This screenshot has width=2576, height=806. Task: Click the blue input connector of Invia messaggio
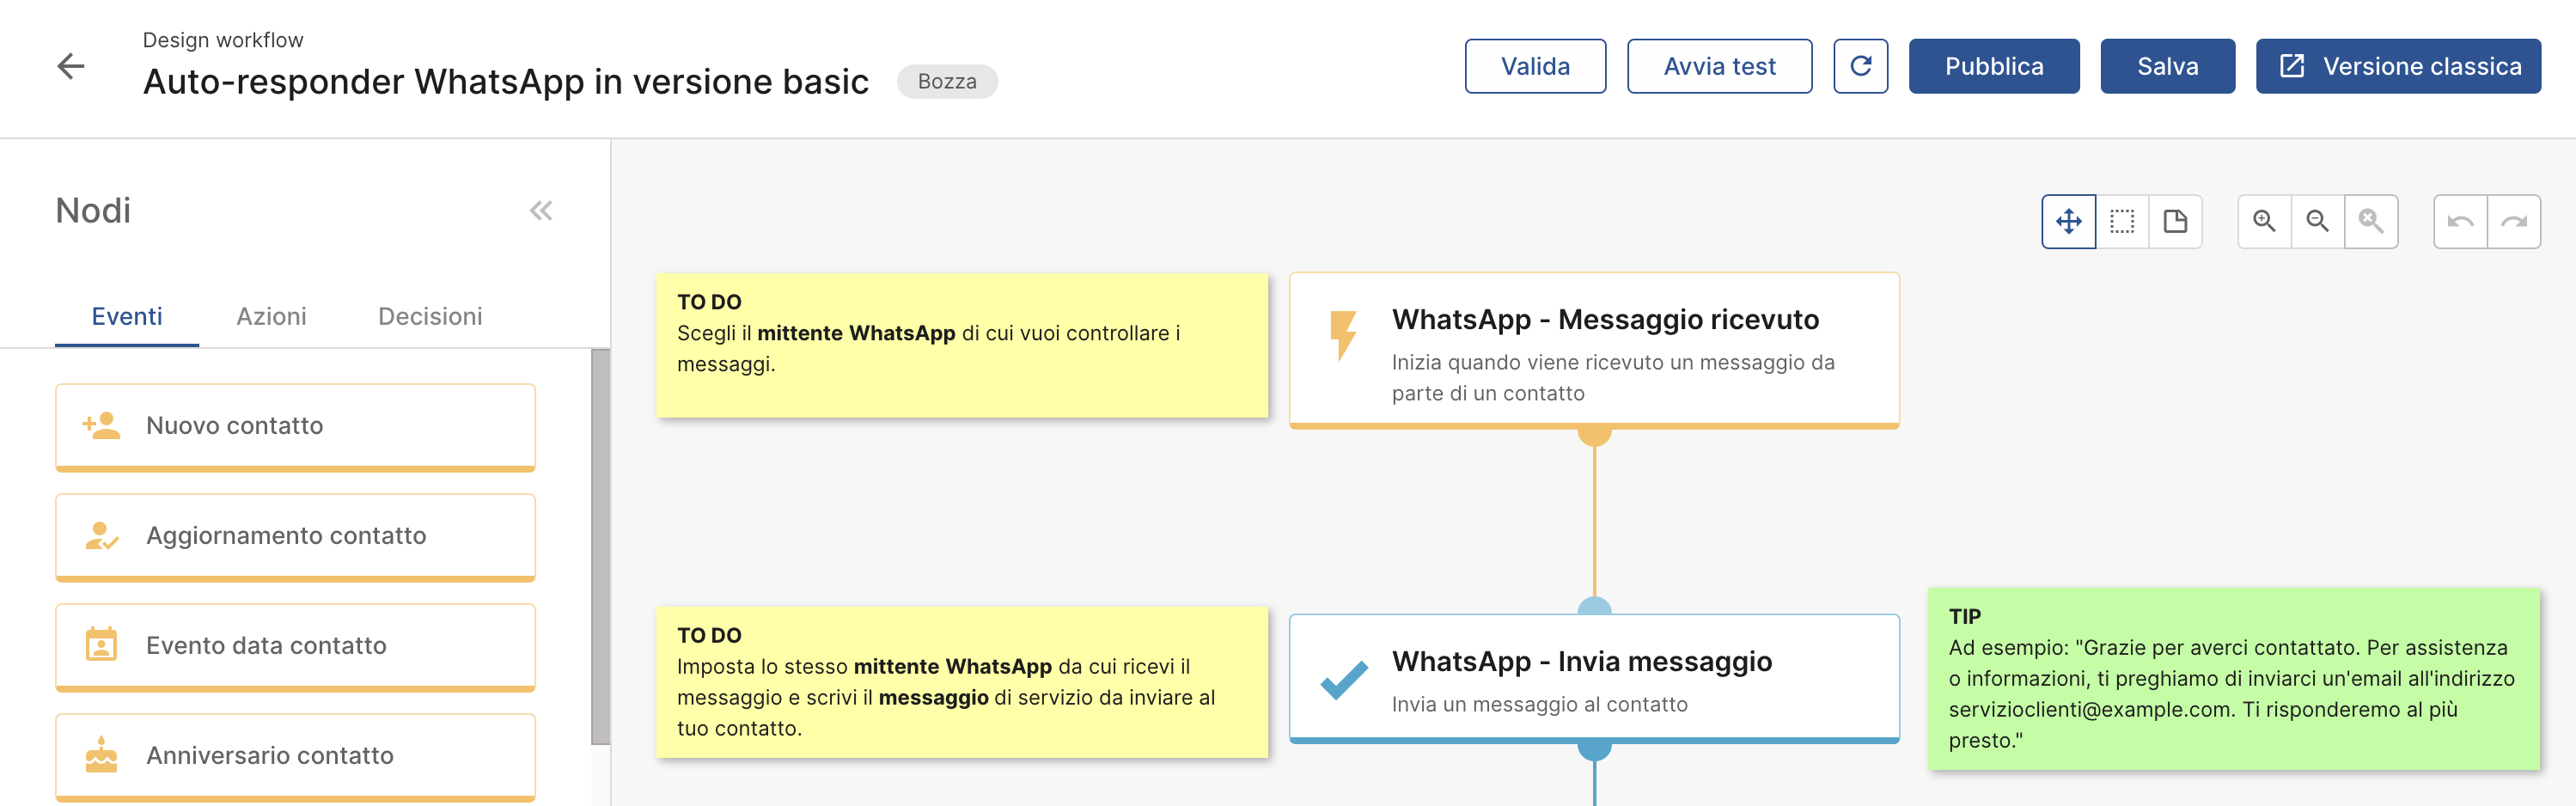coord(1594,606)
